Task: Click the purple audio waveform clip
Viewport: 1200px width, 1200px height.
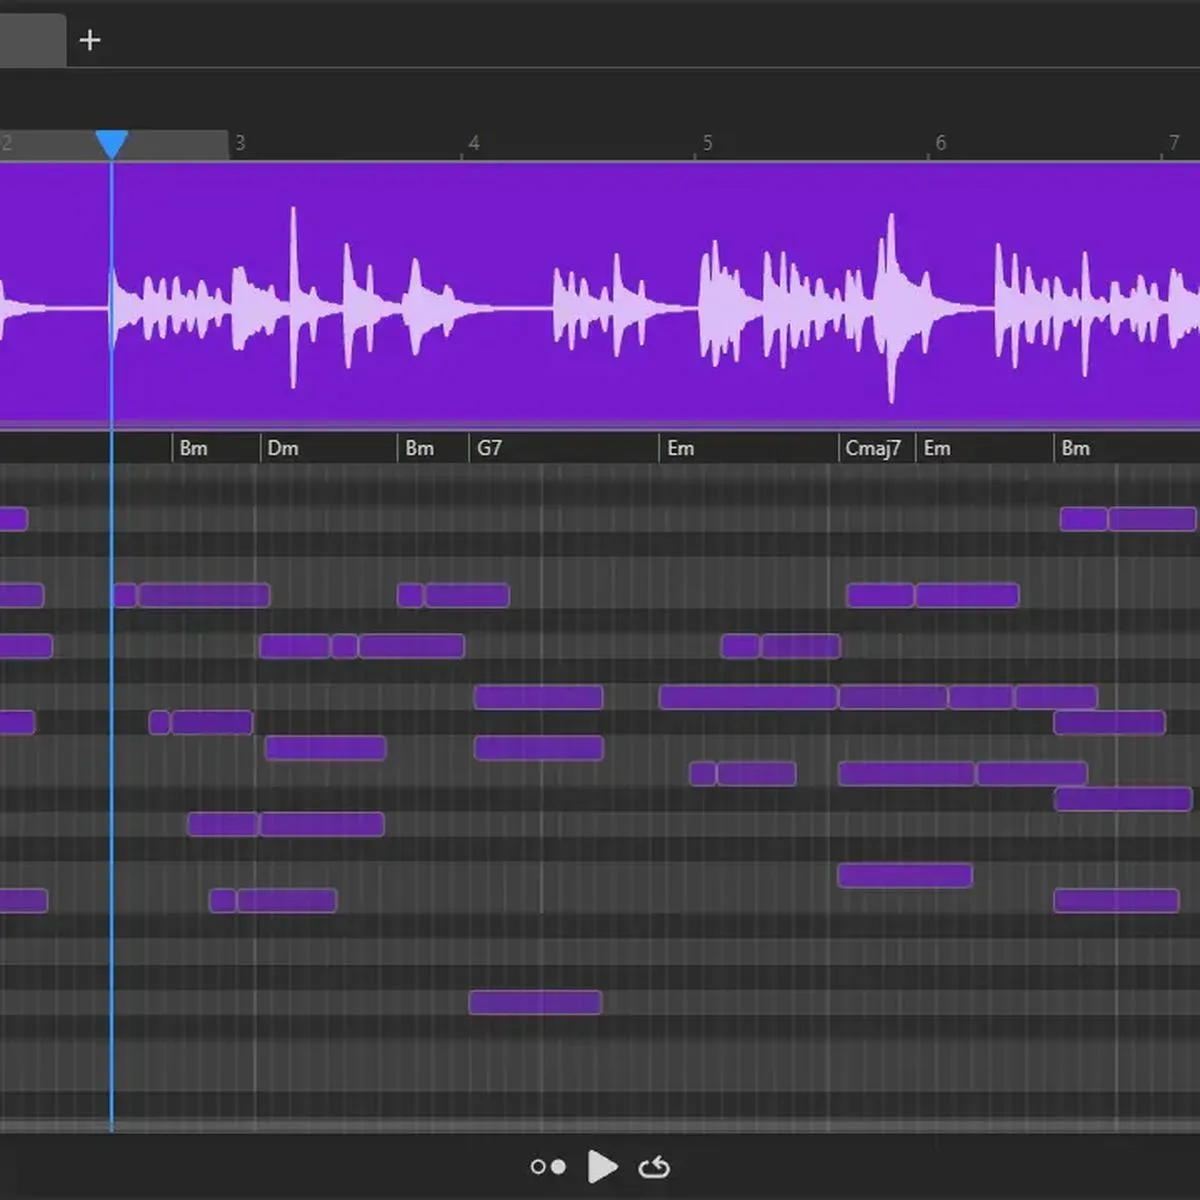Action: click(600, 296)
